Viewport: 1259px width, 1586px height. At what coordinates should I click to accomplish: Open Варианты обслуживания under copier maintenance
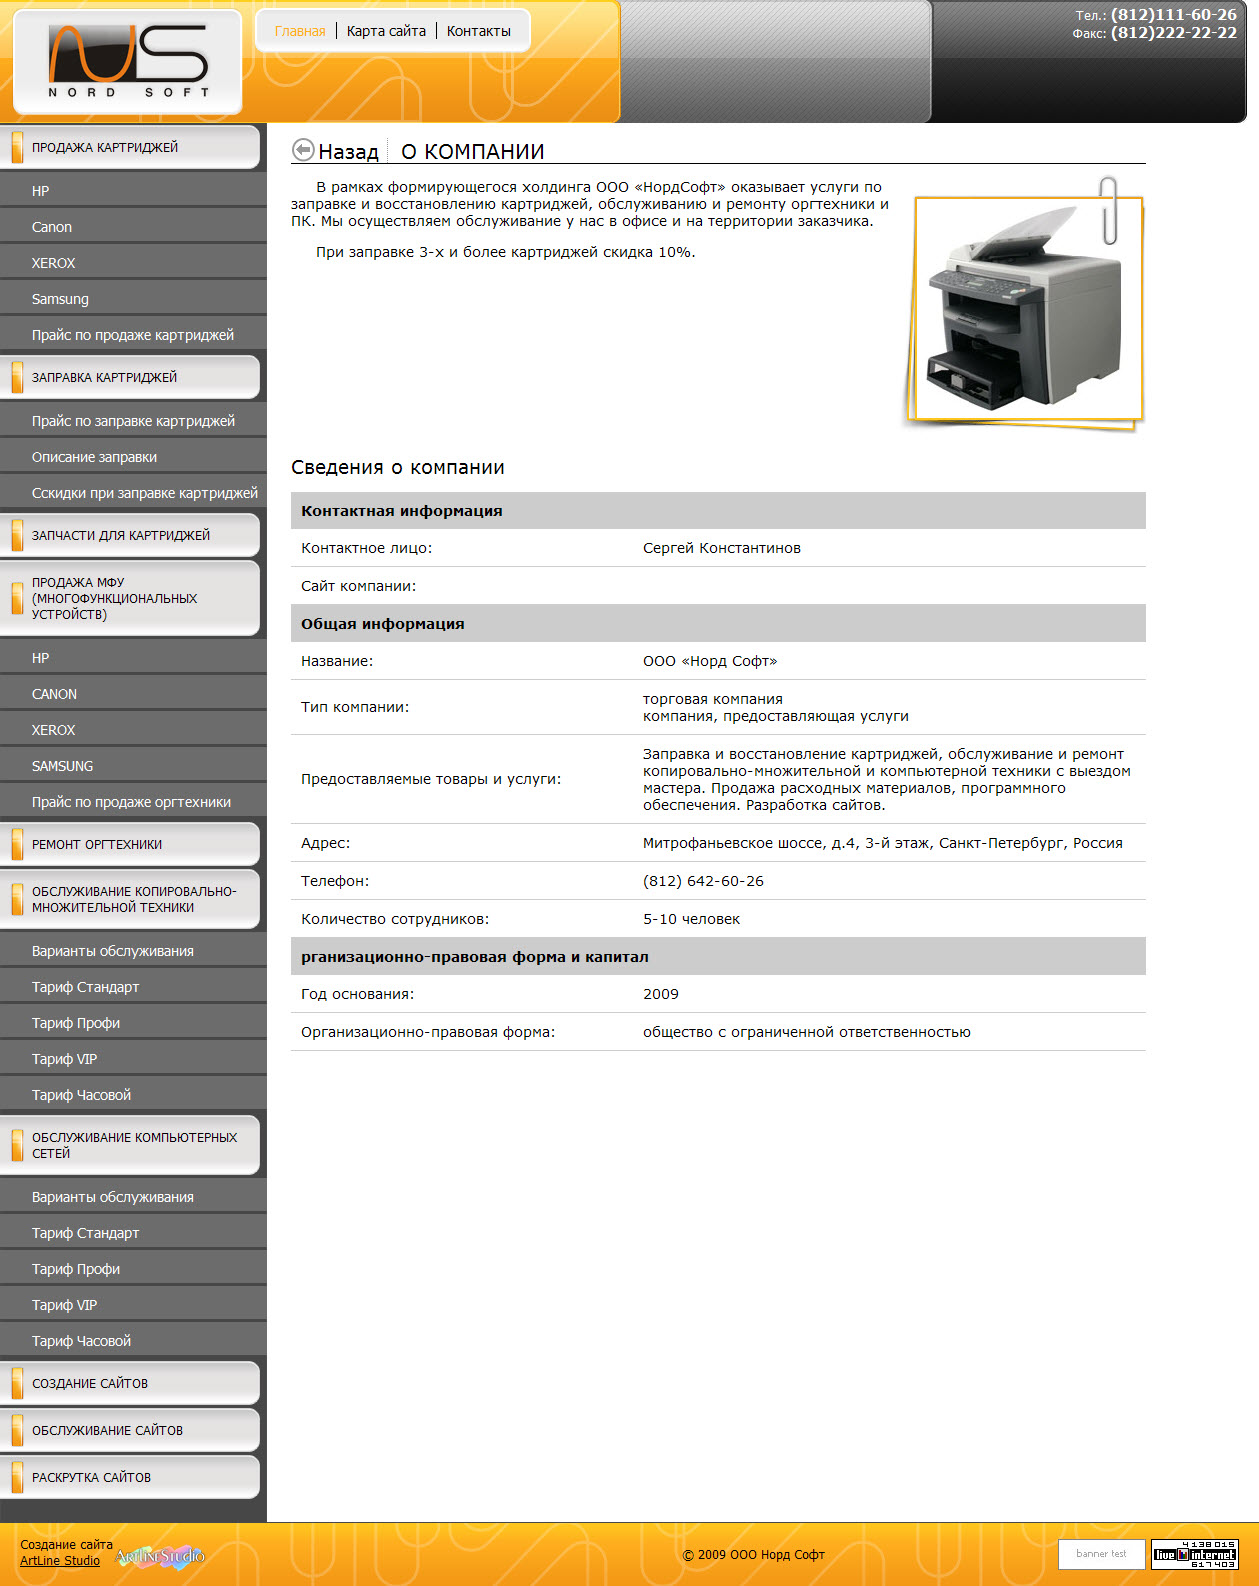tap(133, 951)
